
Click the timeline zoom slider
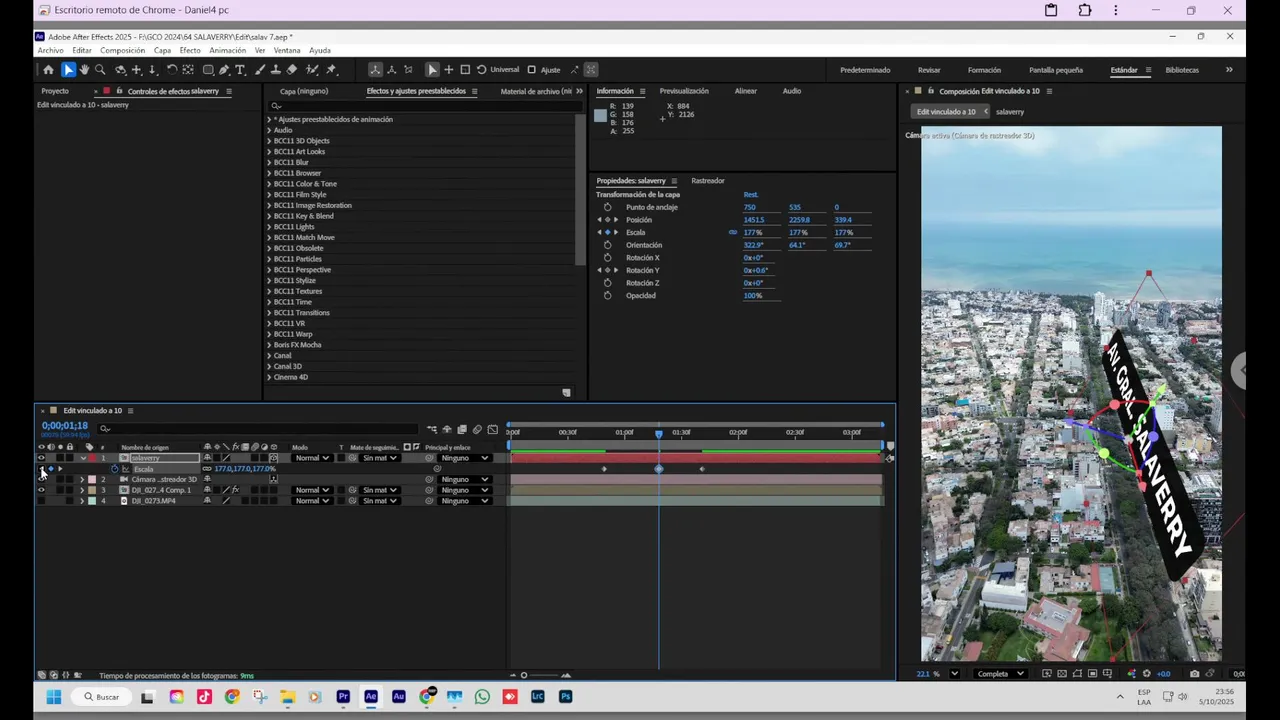pos(523,675)
